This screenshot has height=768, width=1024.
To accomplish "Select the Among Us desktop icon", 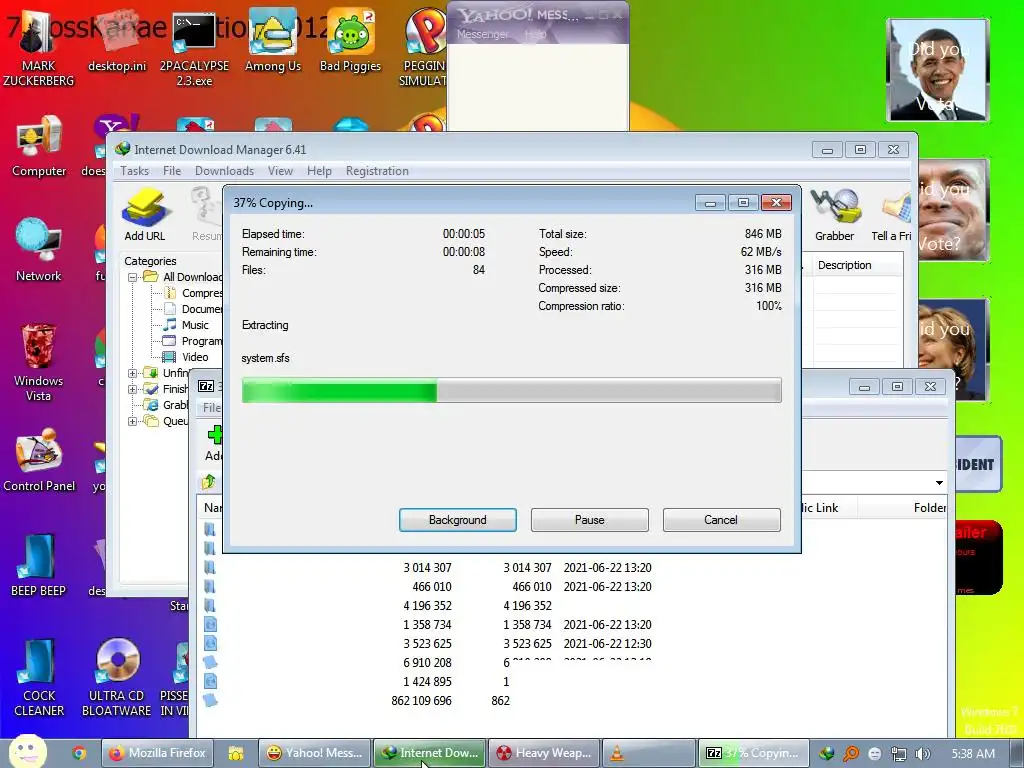I will click(x=273, y=40).
